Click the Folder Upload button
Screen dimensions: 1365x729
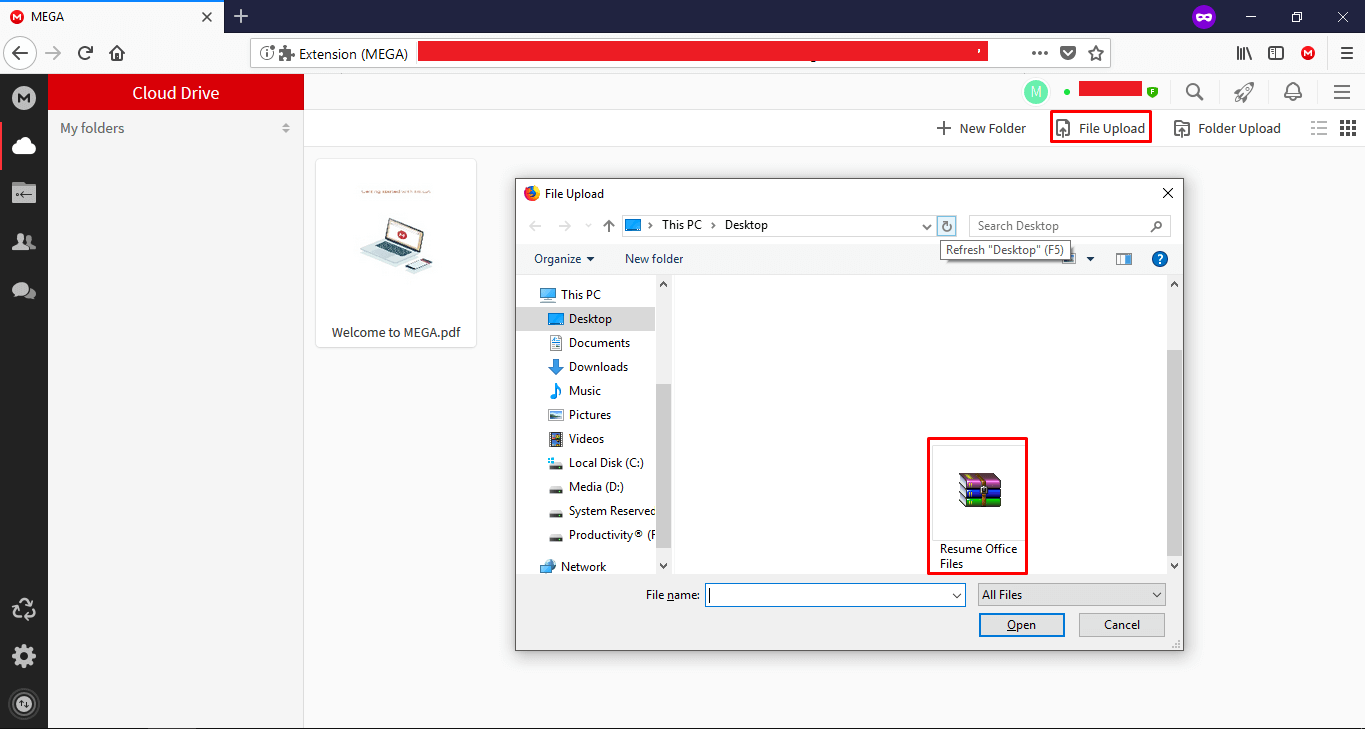pos(1227,128)
